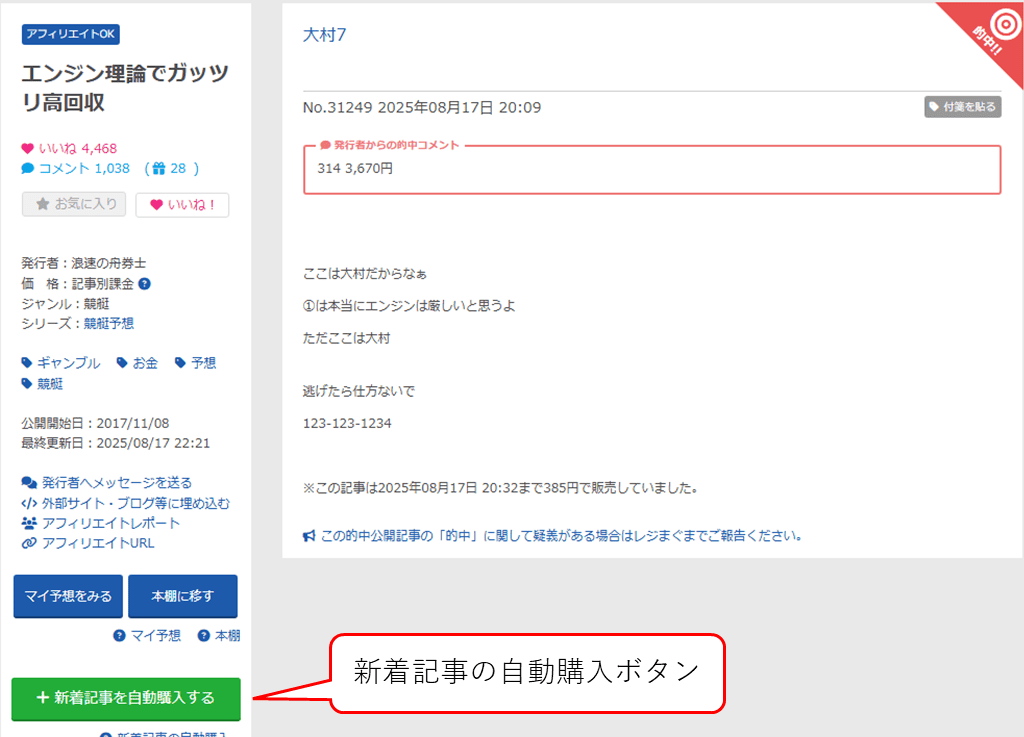
Task: Click the question mark icon beside マイ予想
Action: coord(119,636)
